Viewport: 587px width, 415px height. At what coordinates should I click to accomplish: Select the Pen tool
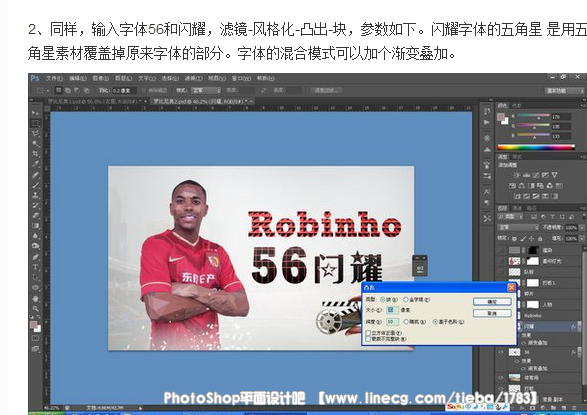(36, 257)
